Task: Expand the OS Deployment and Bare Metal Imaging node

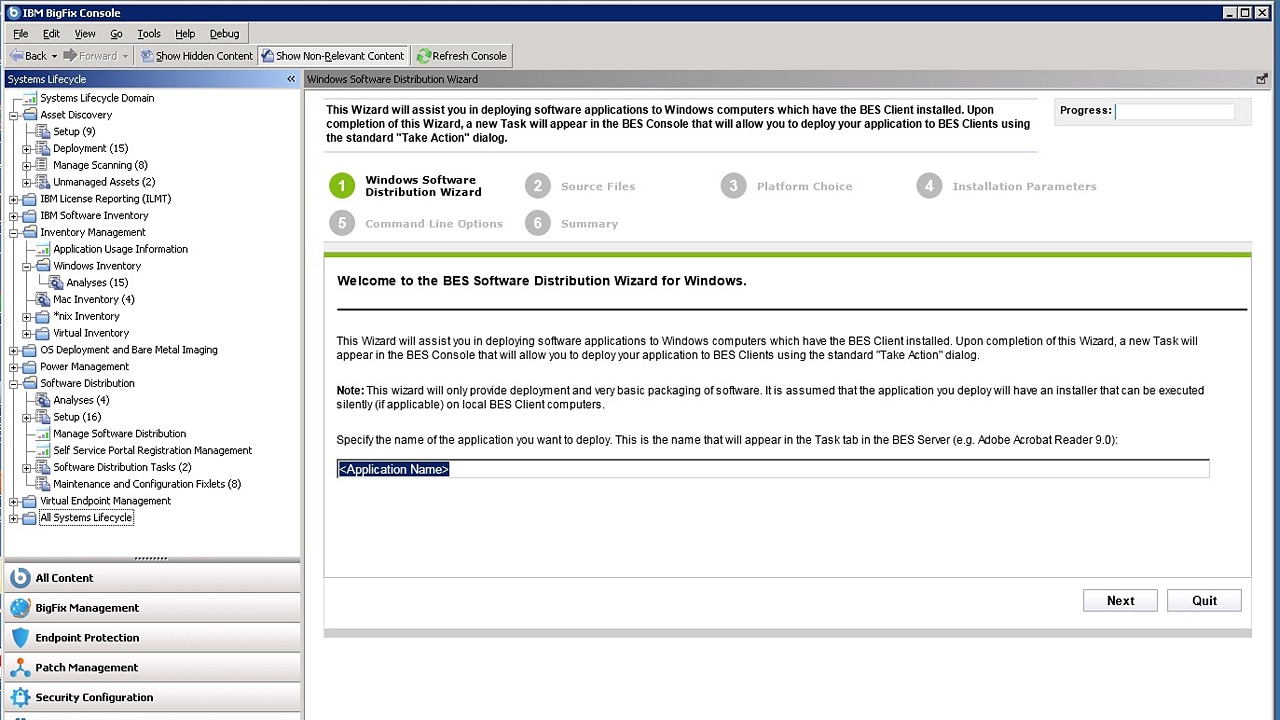Action: [14, 350]
